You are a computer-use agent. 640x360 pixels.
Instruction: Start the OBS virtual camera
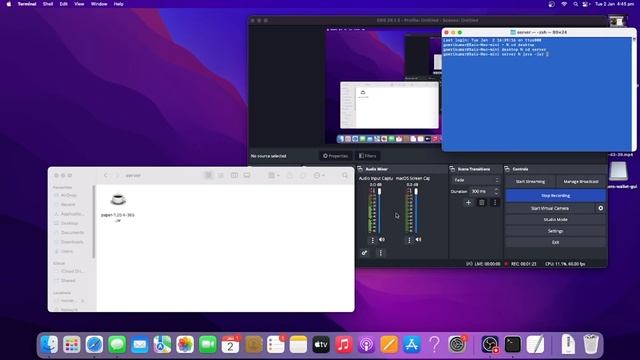click(x=550, y=208)
